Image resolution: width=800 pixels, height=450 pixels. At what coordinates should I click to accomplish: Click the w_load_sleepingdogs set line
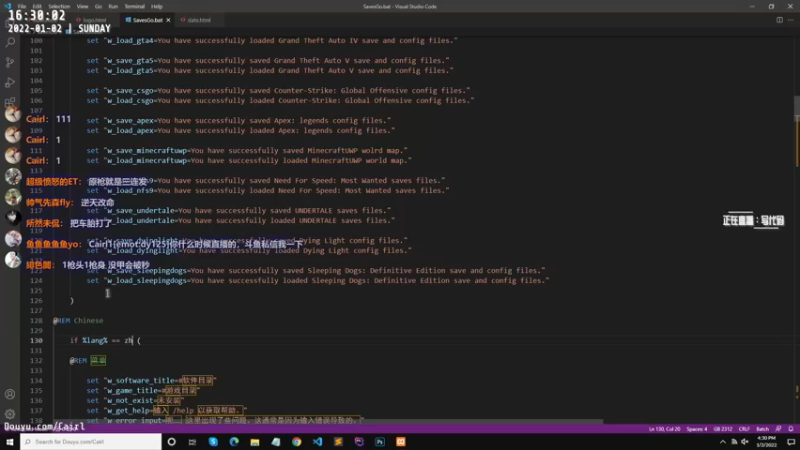click(x=318, y=281)
